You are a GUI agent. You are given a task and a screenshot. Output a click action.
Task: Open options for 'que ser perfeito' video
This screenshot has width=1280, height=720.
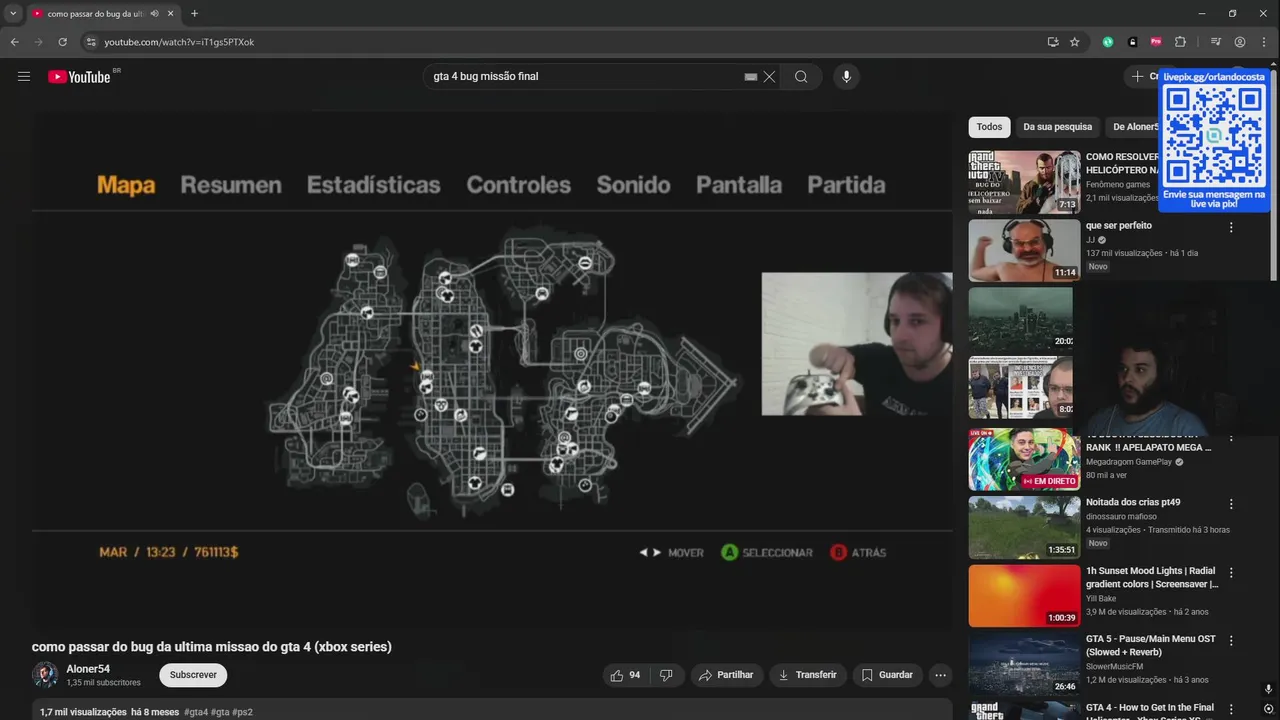pos(1231,227)
